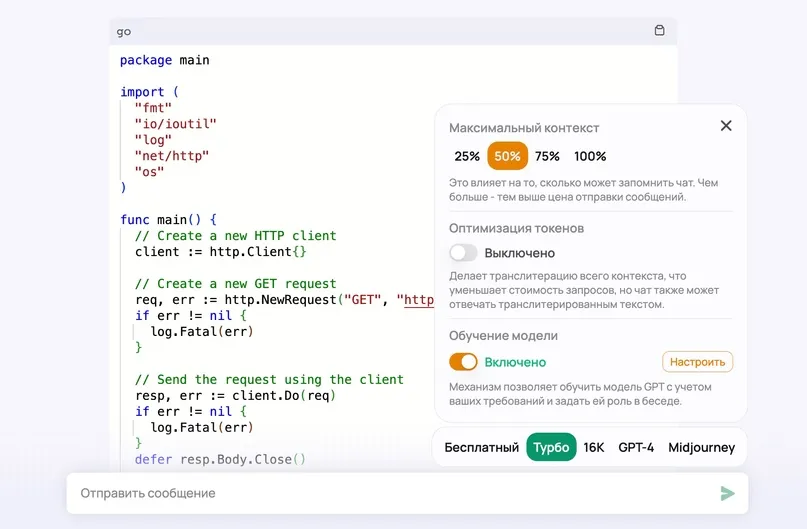Select the Турбо model tab
This screenshot has width=807, height=529.
(551, 447)
